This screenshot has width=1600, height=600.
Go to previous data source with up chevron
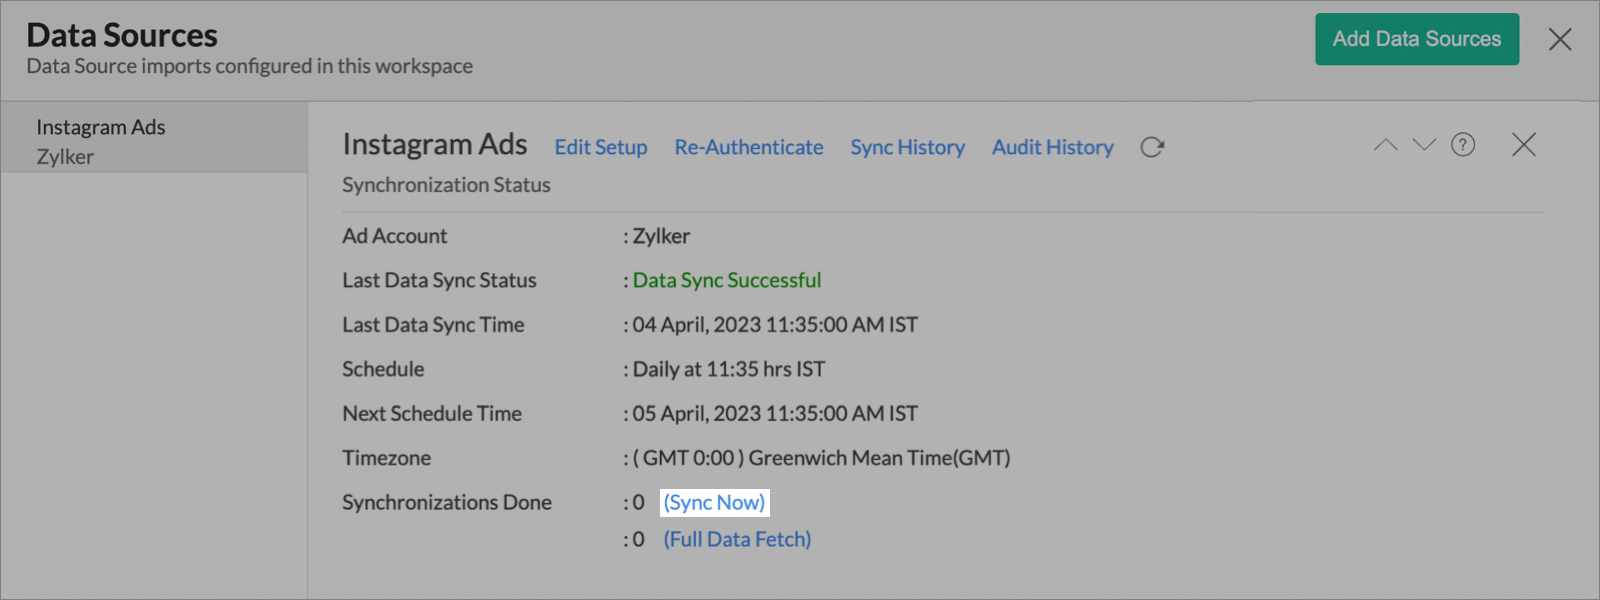point(1385,145)
